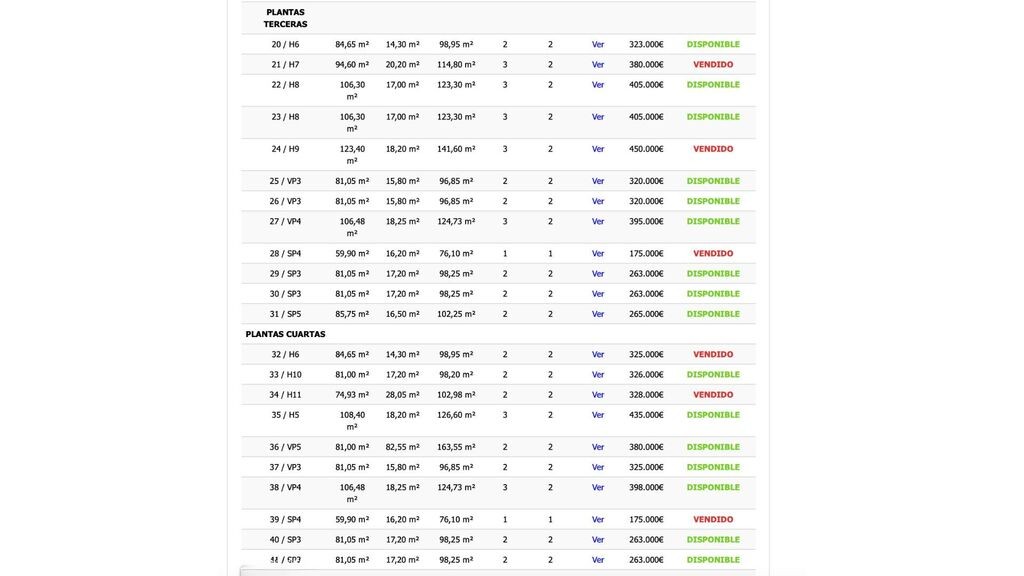Click Ver in the 21 / H7 row
Viewport: 1024px width, 576px height.
[598, 64]
